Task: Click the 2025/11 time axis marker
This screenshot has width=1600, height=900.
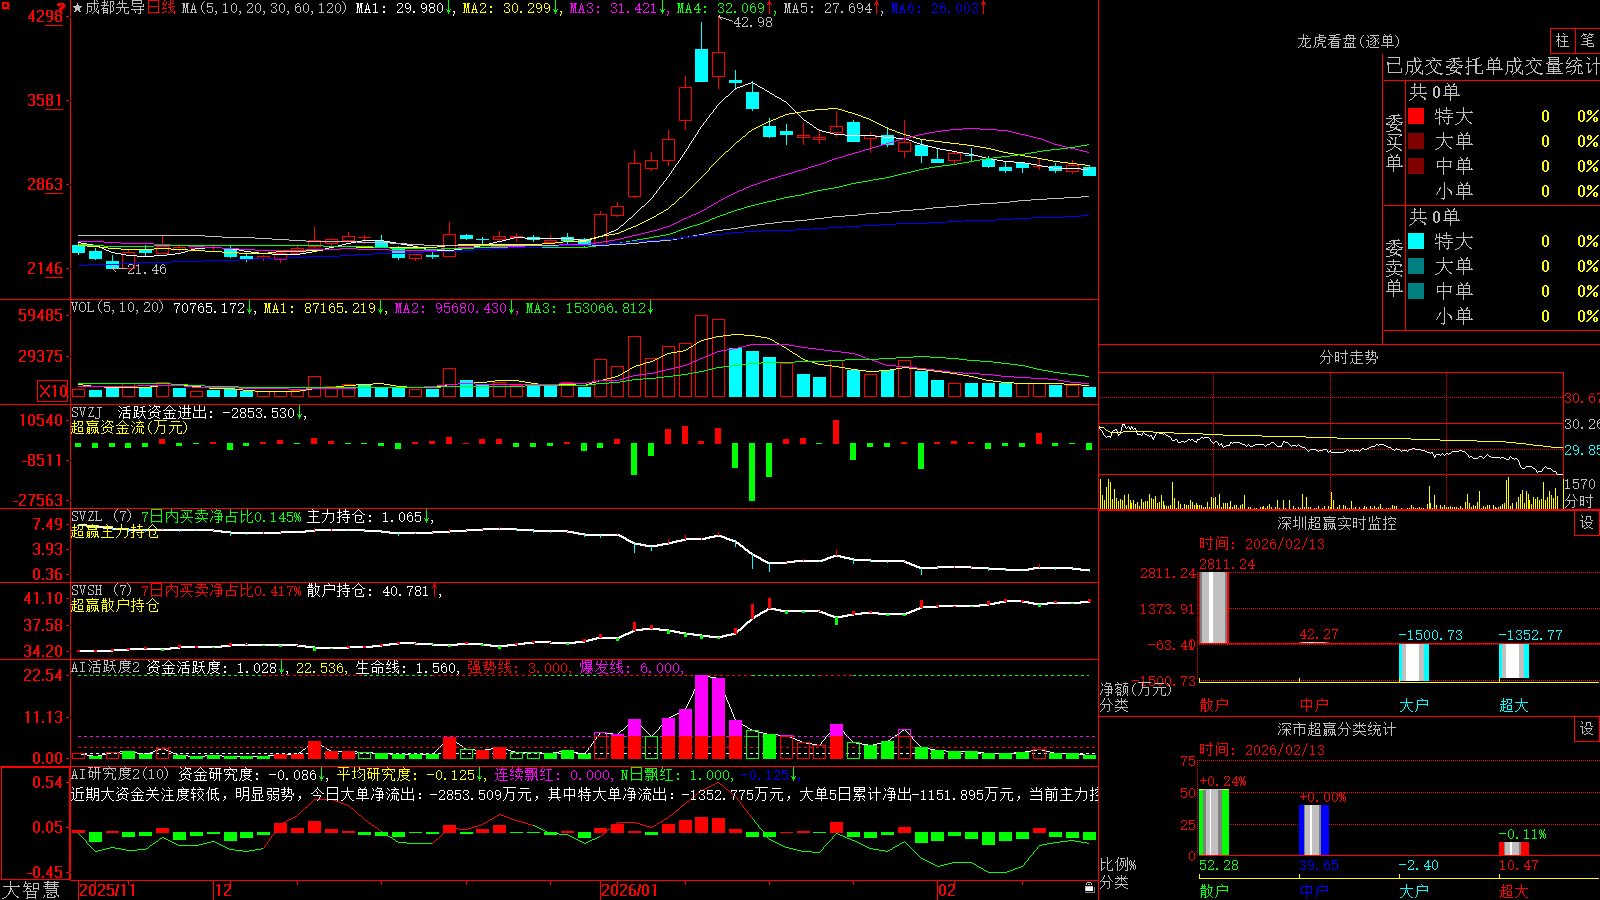Action: (x=107, y=890)
